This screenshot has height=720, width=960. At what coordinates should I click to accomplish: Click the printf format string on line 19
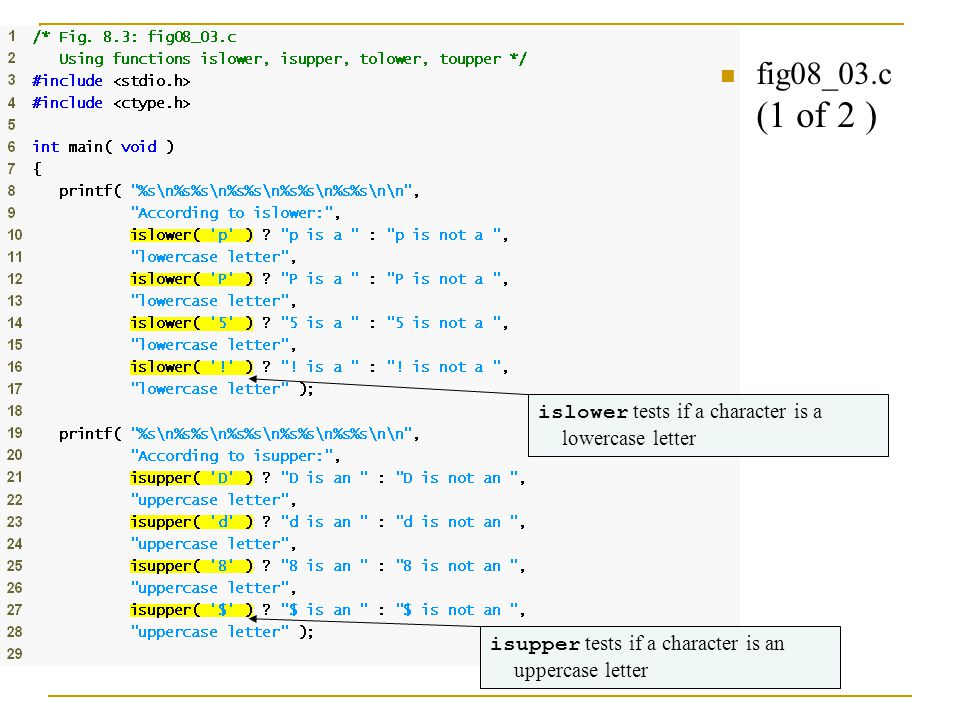(271, 434)
